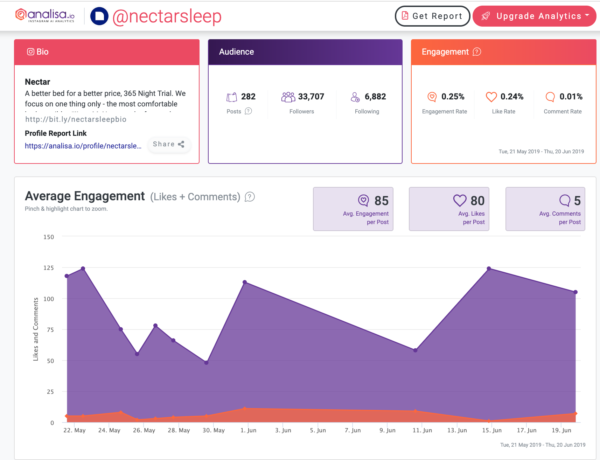
Task: Click the Get Report button
Action: 432,16
